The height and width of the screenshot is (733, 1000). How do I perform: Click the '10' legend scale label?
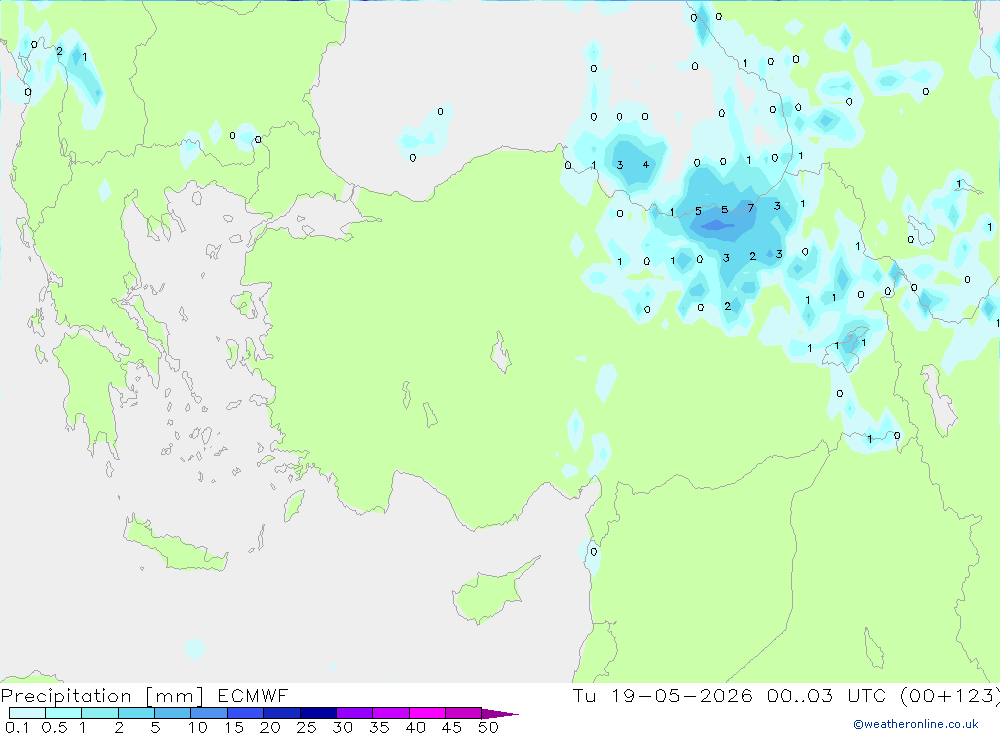coord(198,727)
